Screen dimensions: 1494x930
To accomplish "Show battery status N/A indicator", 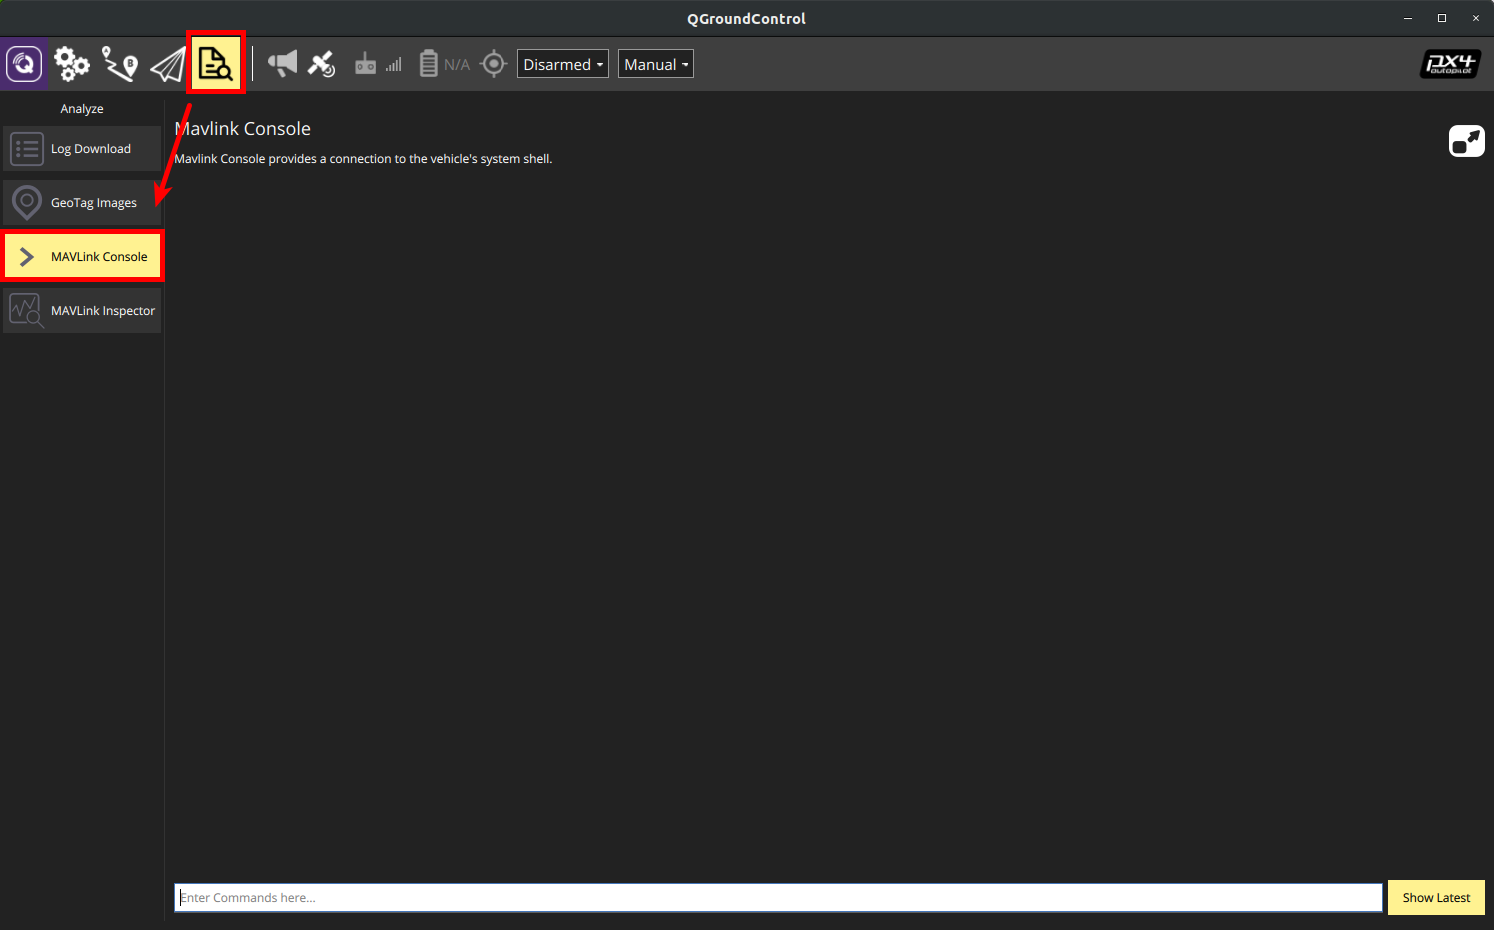I will tap(444, 64).
